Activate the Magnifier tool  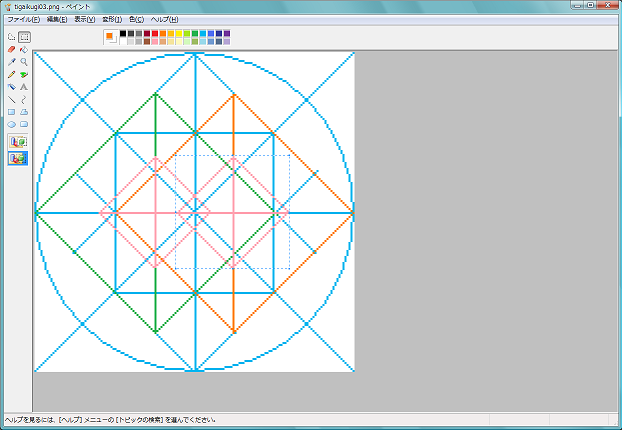click(24, 62)
